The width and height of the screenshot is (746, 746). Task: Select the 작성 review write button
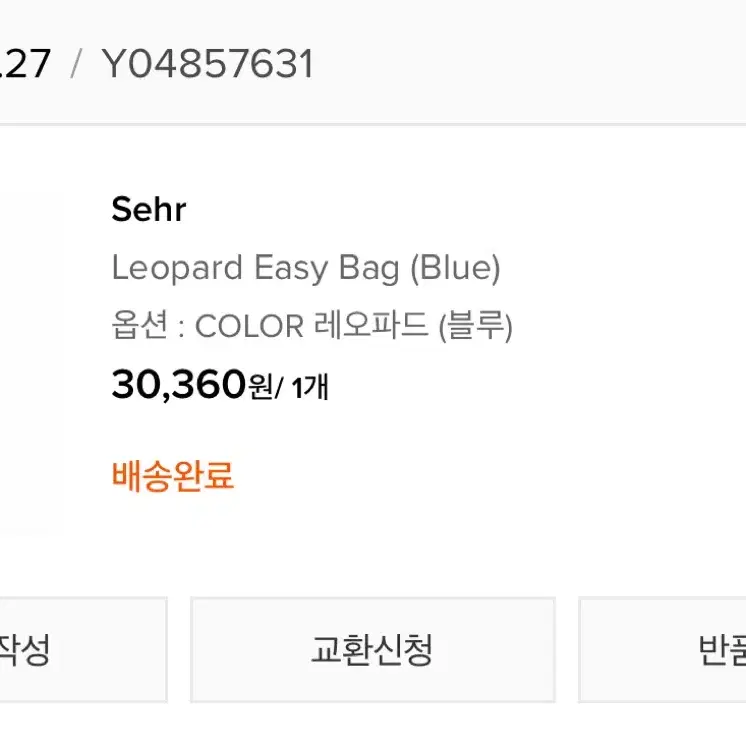pyautogui.click(x=83, y=649)
